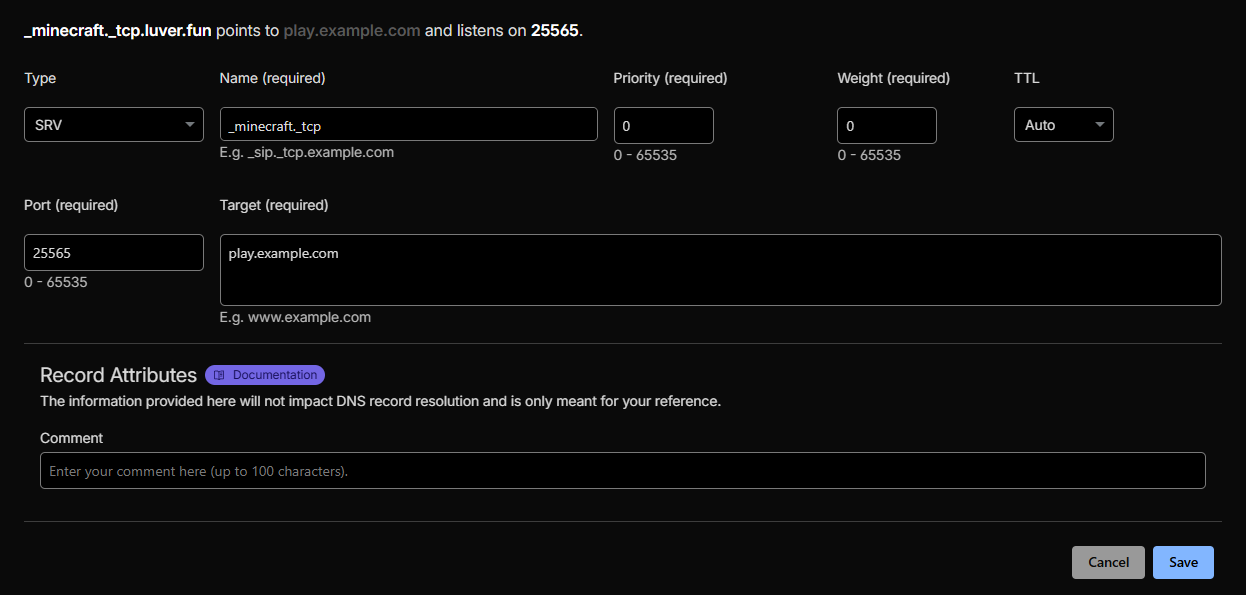Viewport: 1246px width, 595px height.
Task: Open the Type SRV dropdown
Action: click(x=114, y=125)
